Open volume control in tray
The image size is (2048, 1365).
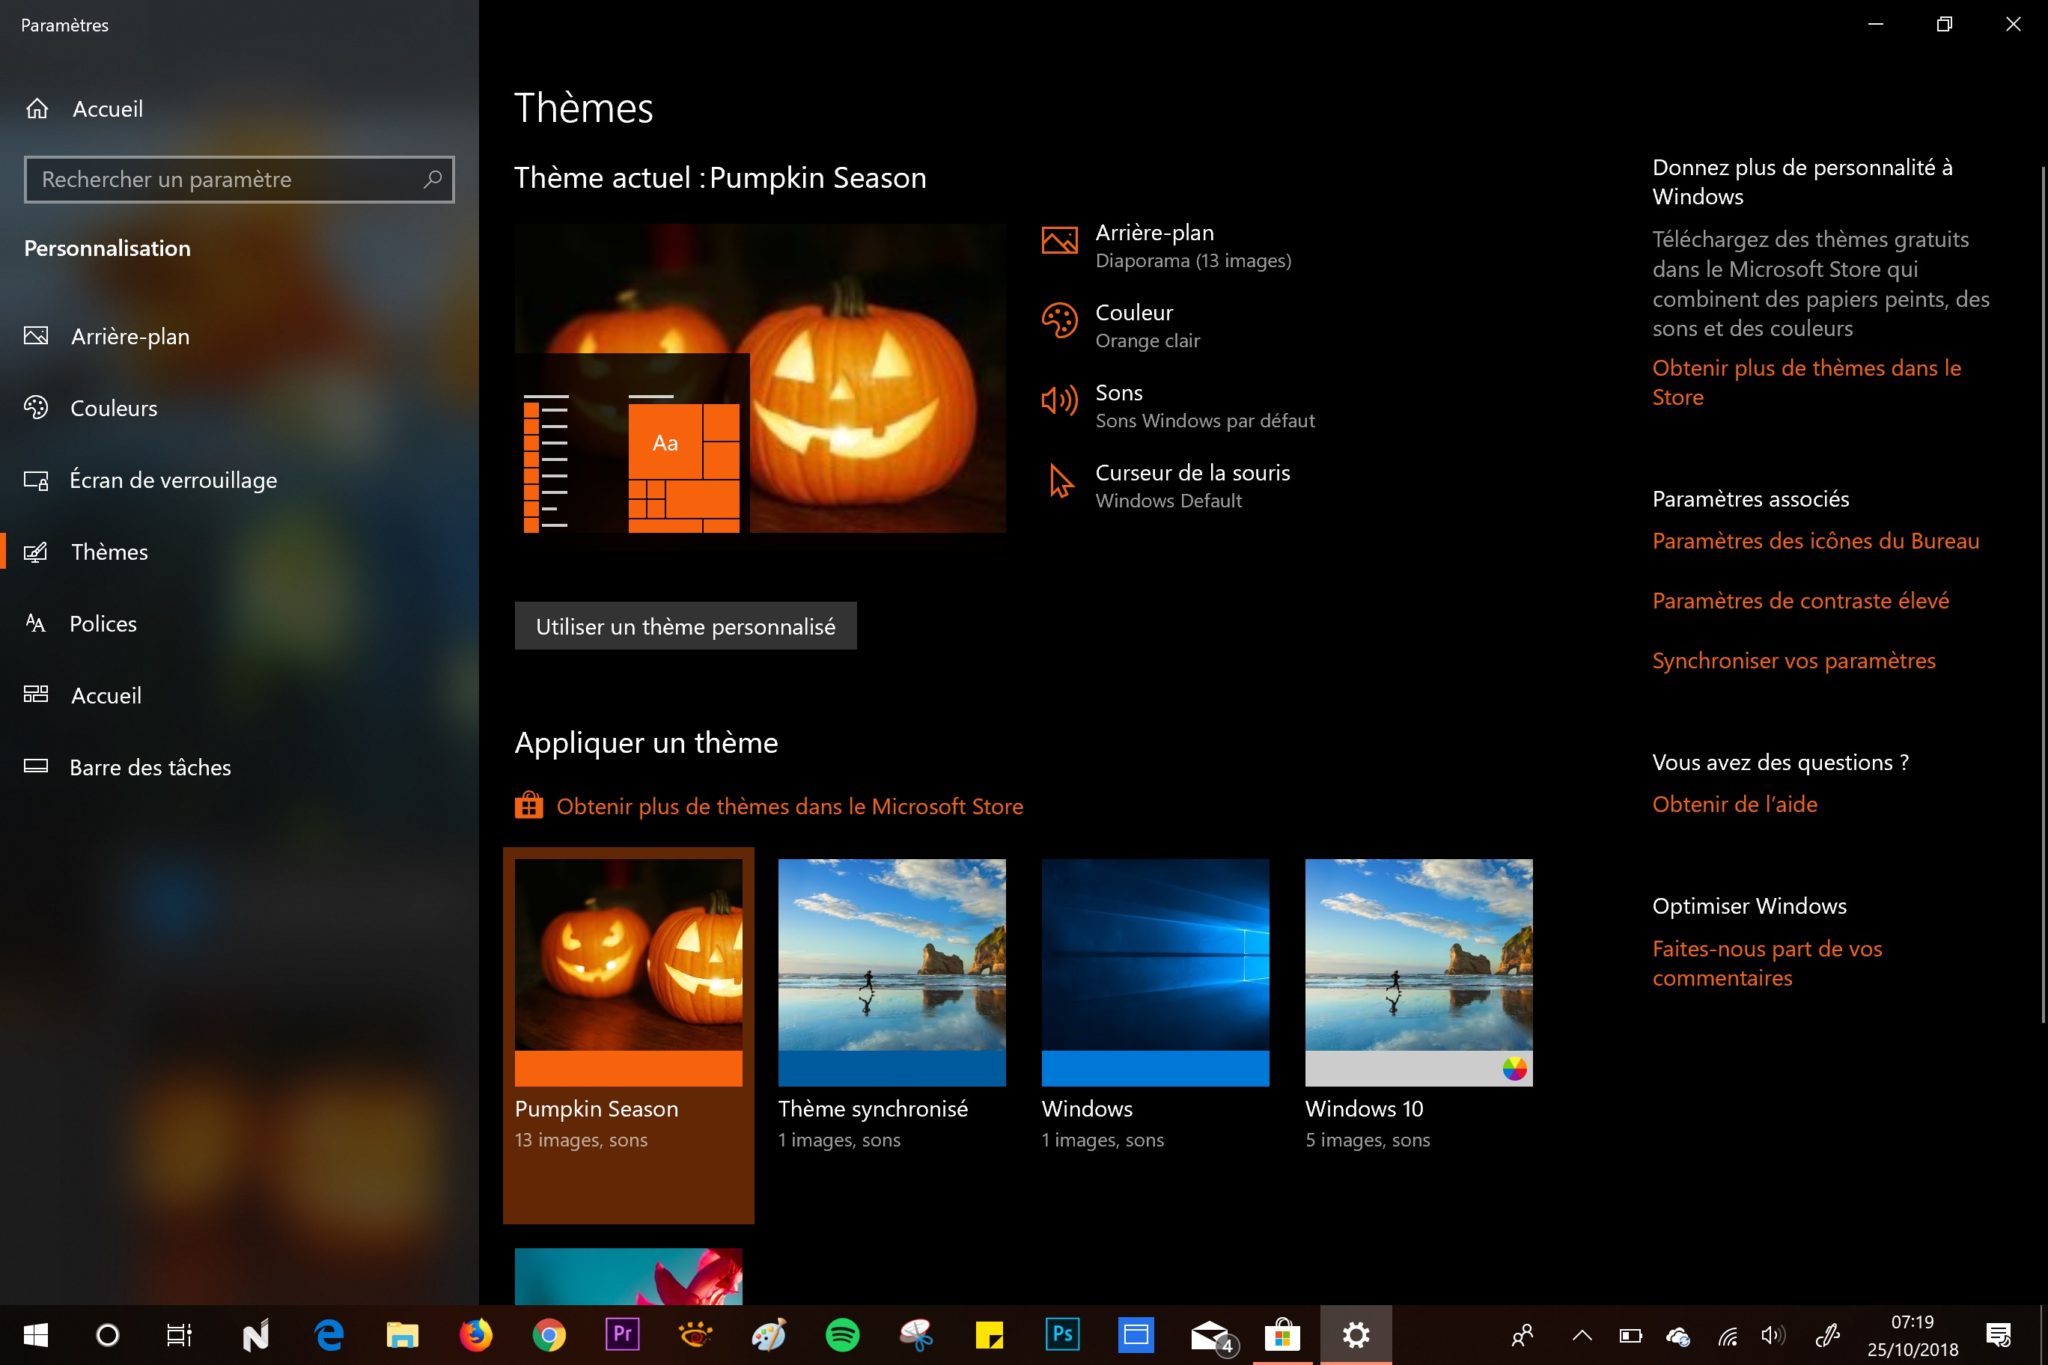pos(1773,1335)
